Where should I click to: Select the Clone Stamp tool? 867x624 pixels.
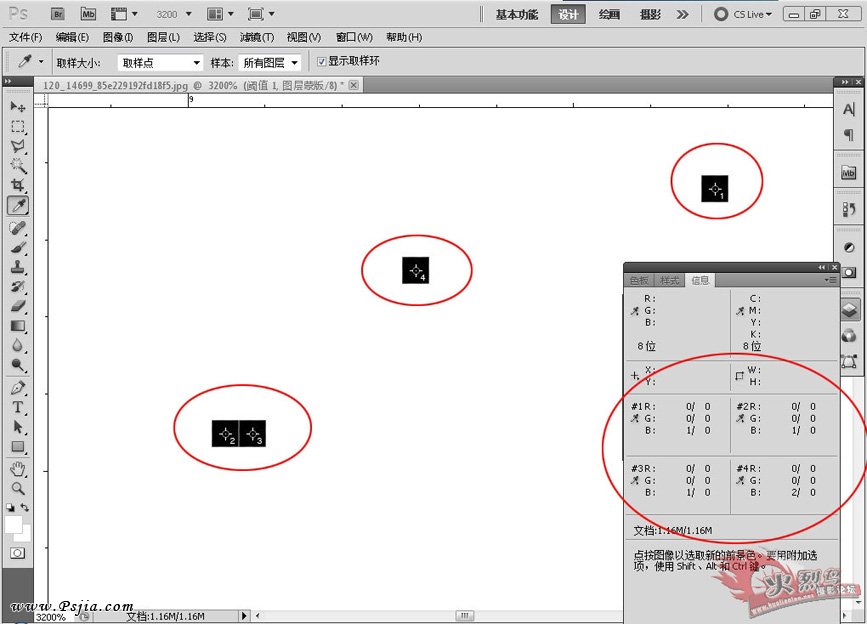point(18,267)
